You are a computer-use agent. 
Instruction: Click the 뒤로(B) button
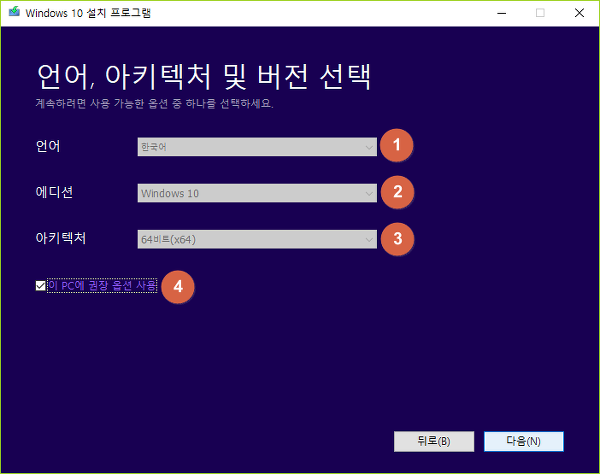tap(434, 441)
